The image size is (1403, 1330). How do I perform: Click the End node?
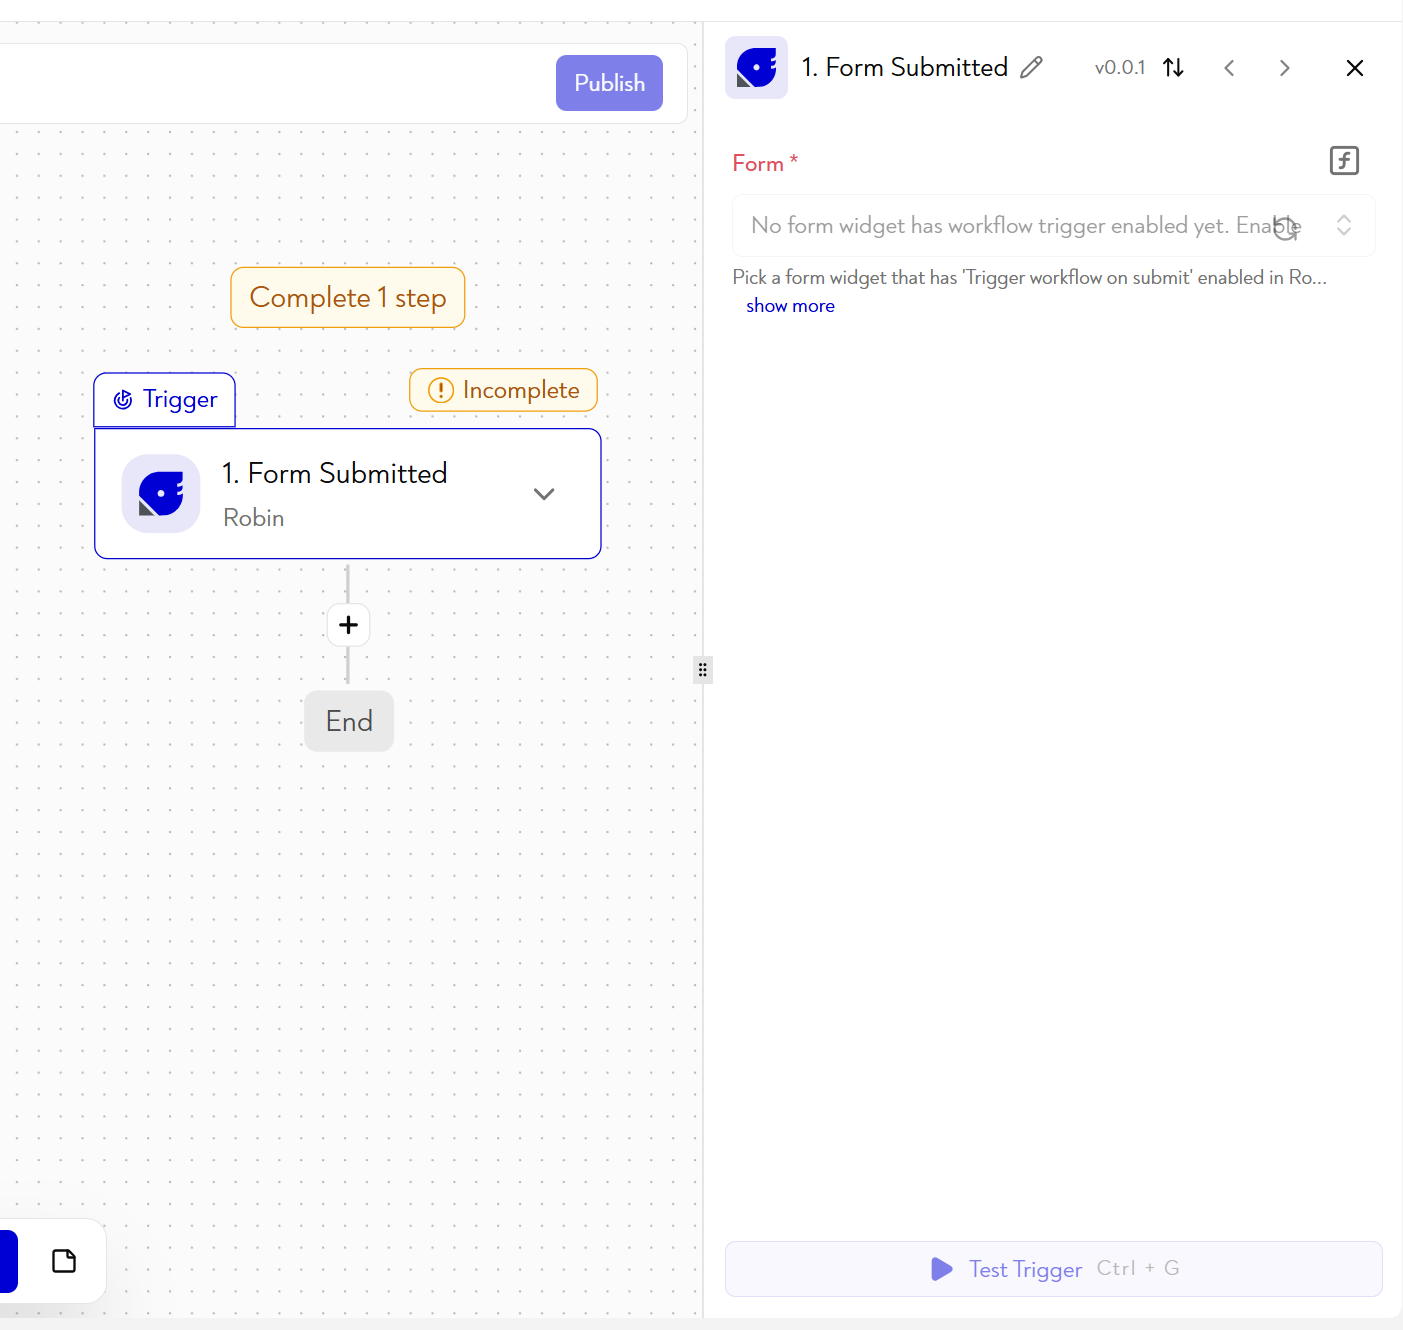tap(349, 721)
